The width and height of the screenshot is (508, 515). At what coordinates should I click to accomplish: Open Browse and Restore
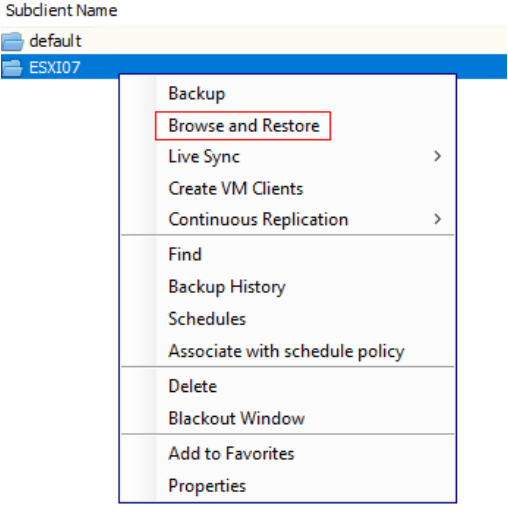click(x=244, y=126)
